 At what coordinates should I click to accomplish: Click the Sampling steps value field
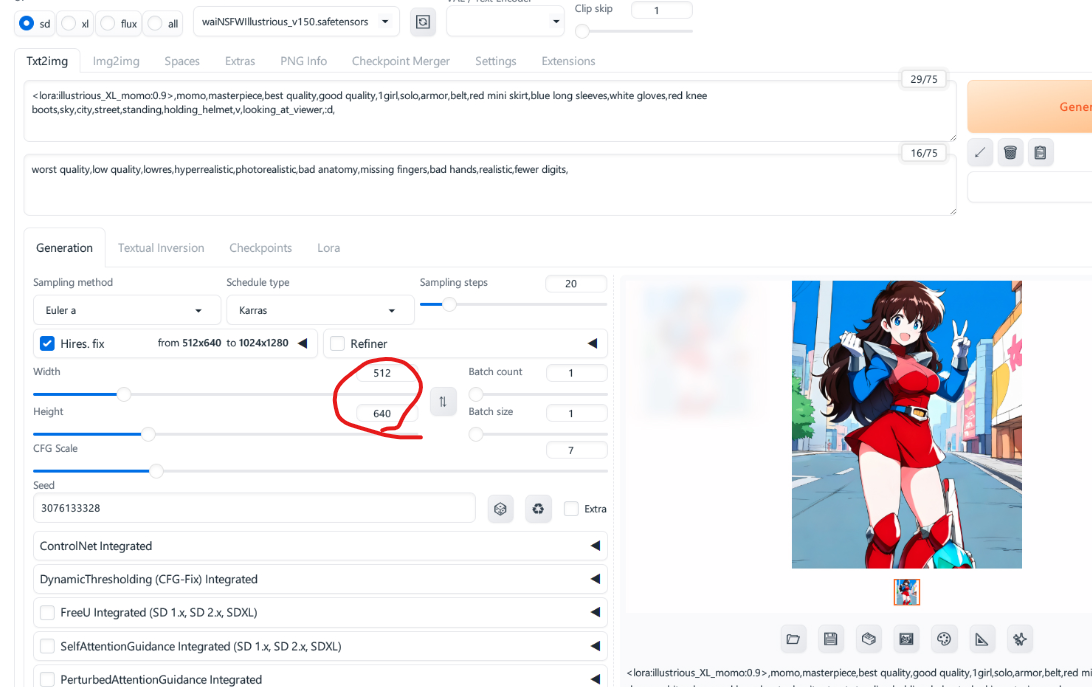[576, 284]
